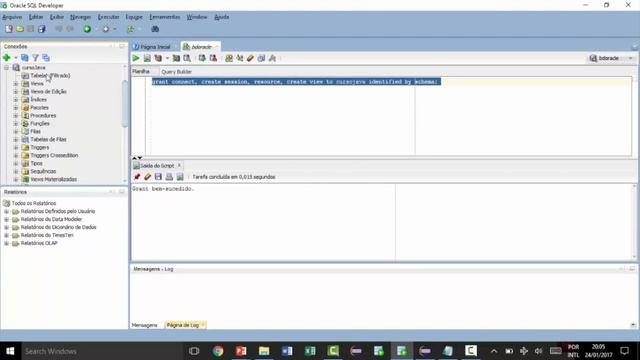Image resolution: width=640 pixels, height=360 pixels.
Task: Collapse the cursoJava connection node
Action: coord(7,68)
